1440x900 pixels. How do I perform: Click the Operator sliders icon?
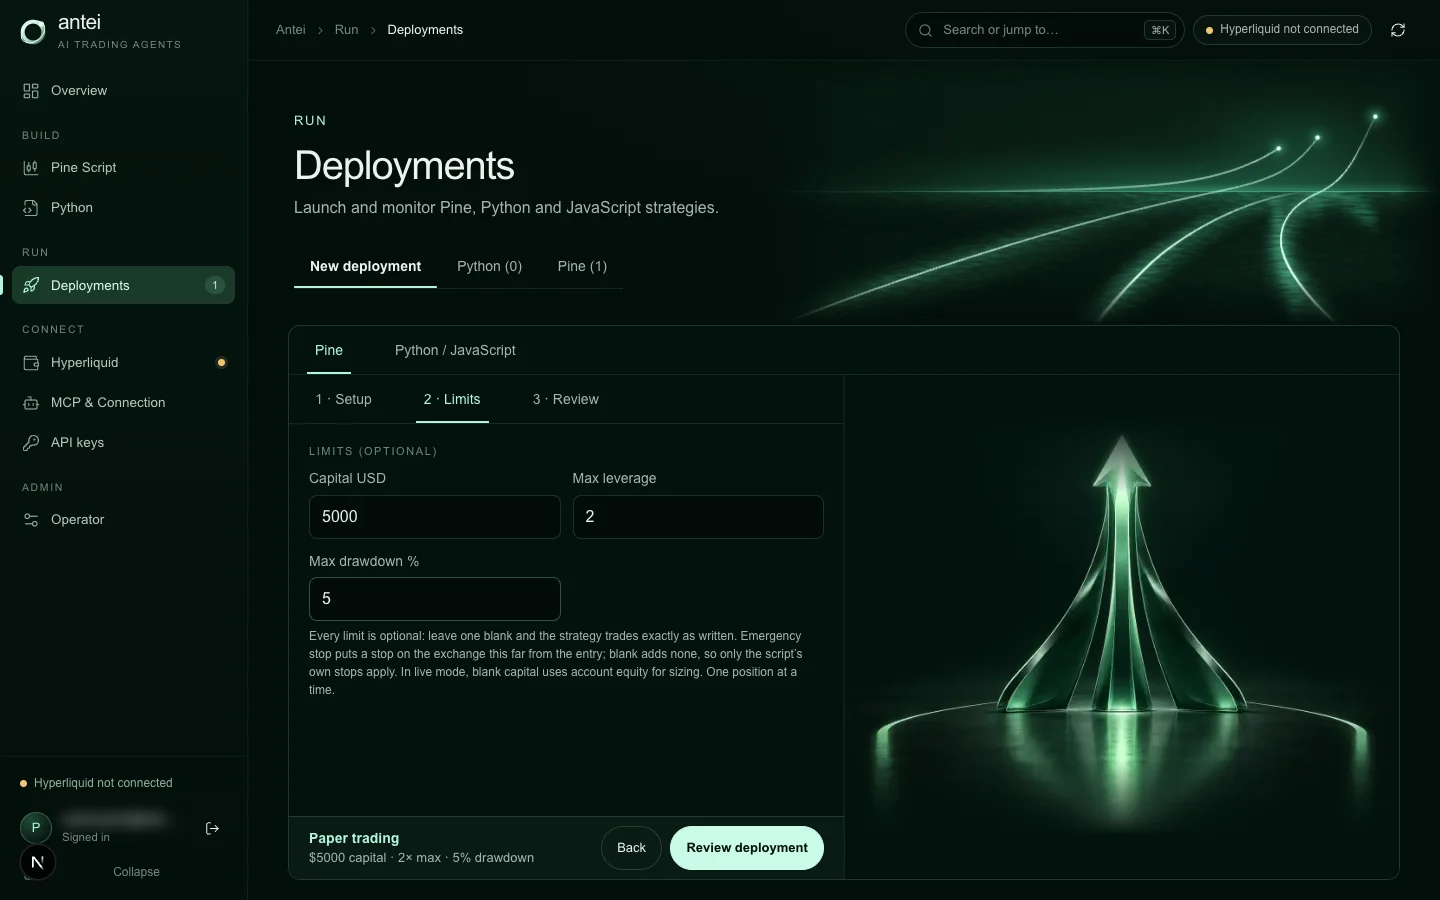click(x=31, y=520)
